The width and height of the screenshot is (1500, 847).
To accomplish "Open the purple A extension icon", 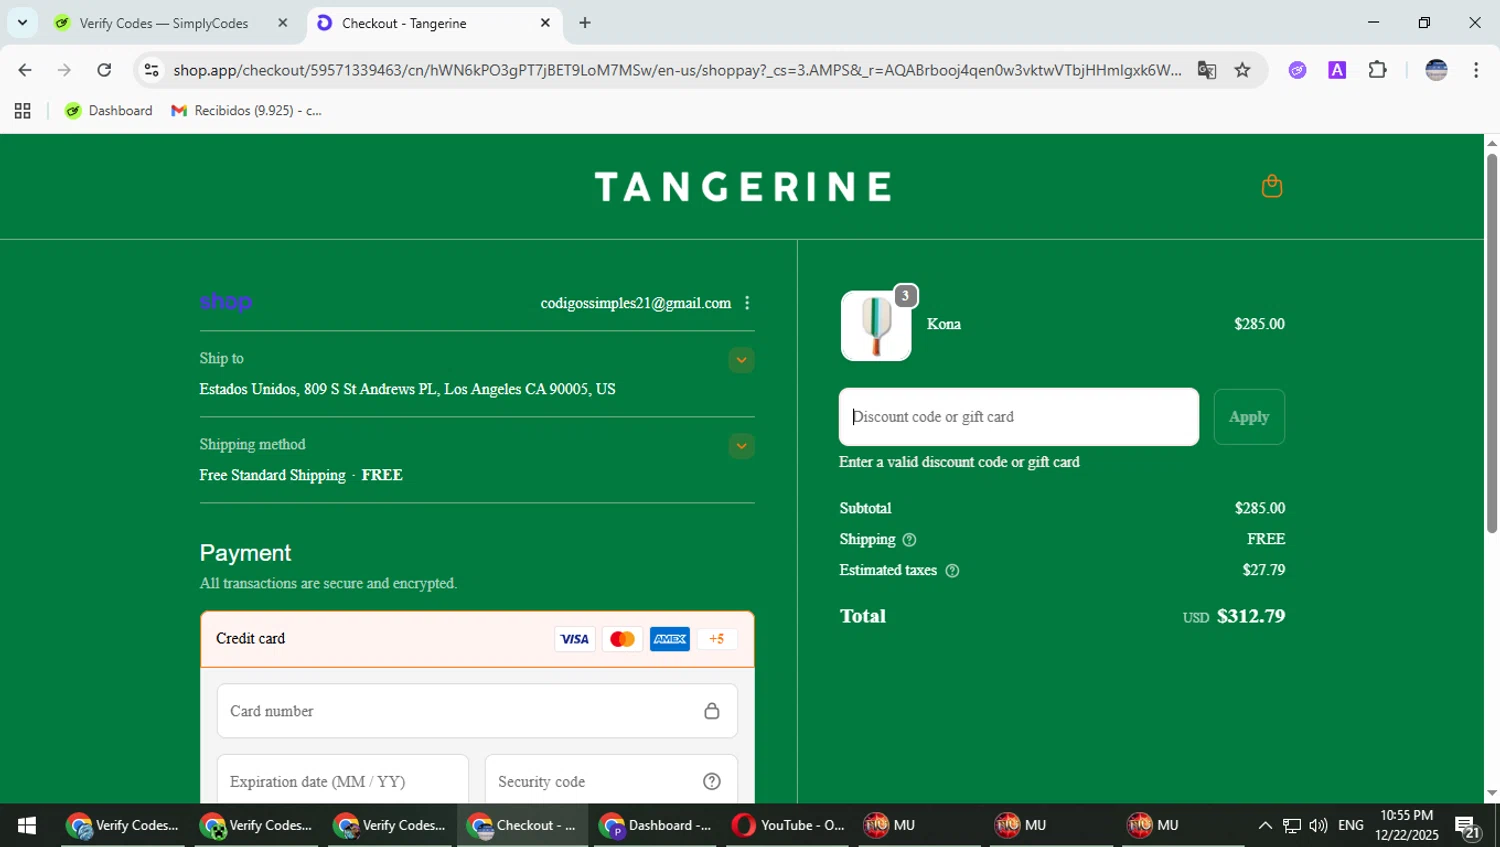I will click(x=1337, y=70).
